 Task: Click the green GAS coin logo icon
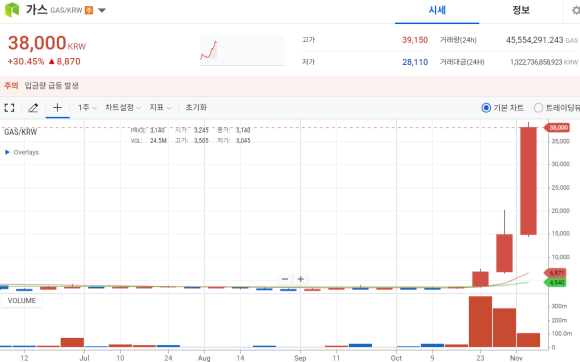click(x=12, y=10)
